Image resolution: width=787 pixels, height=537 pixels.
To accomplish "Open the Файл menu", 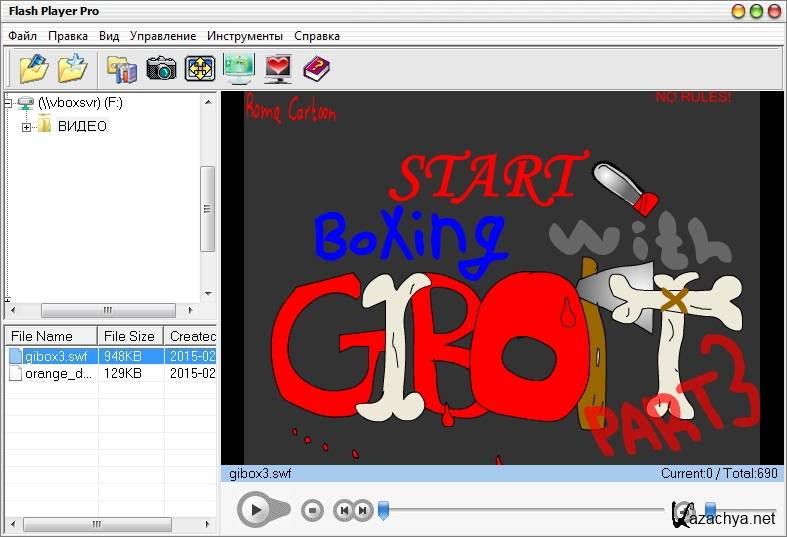I will tap(22, 36).
